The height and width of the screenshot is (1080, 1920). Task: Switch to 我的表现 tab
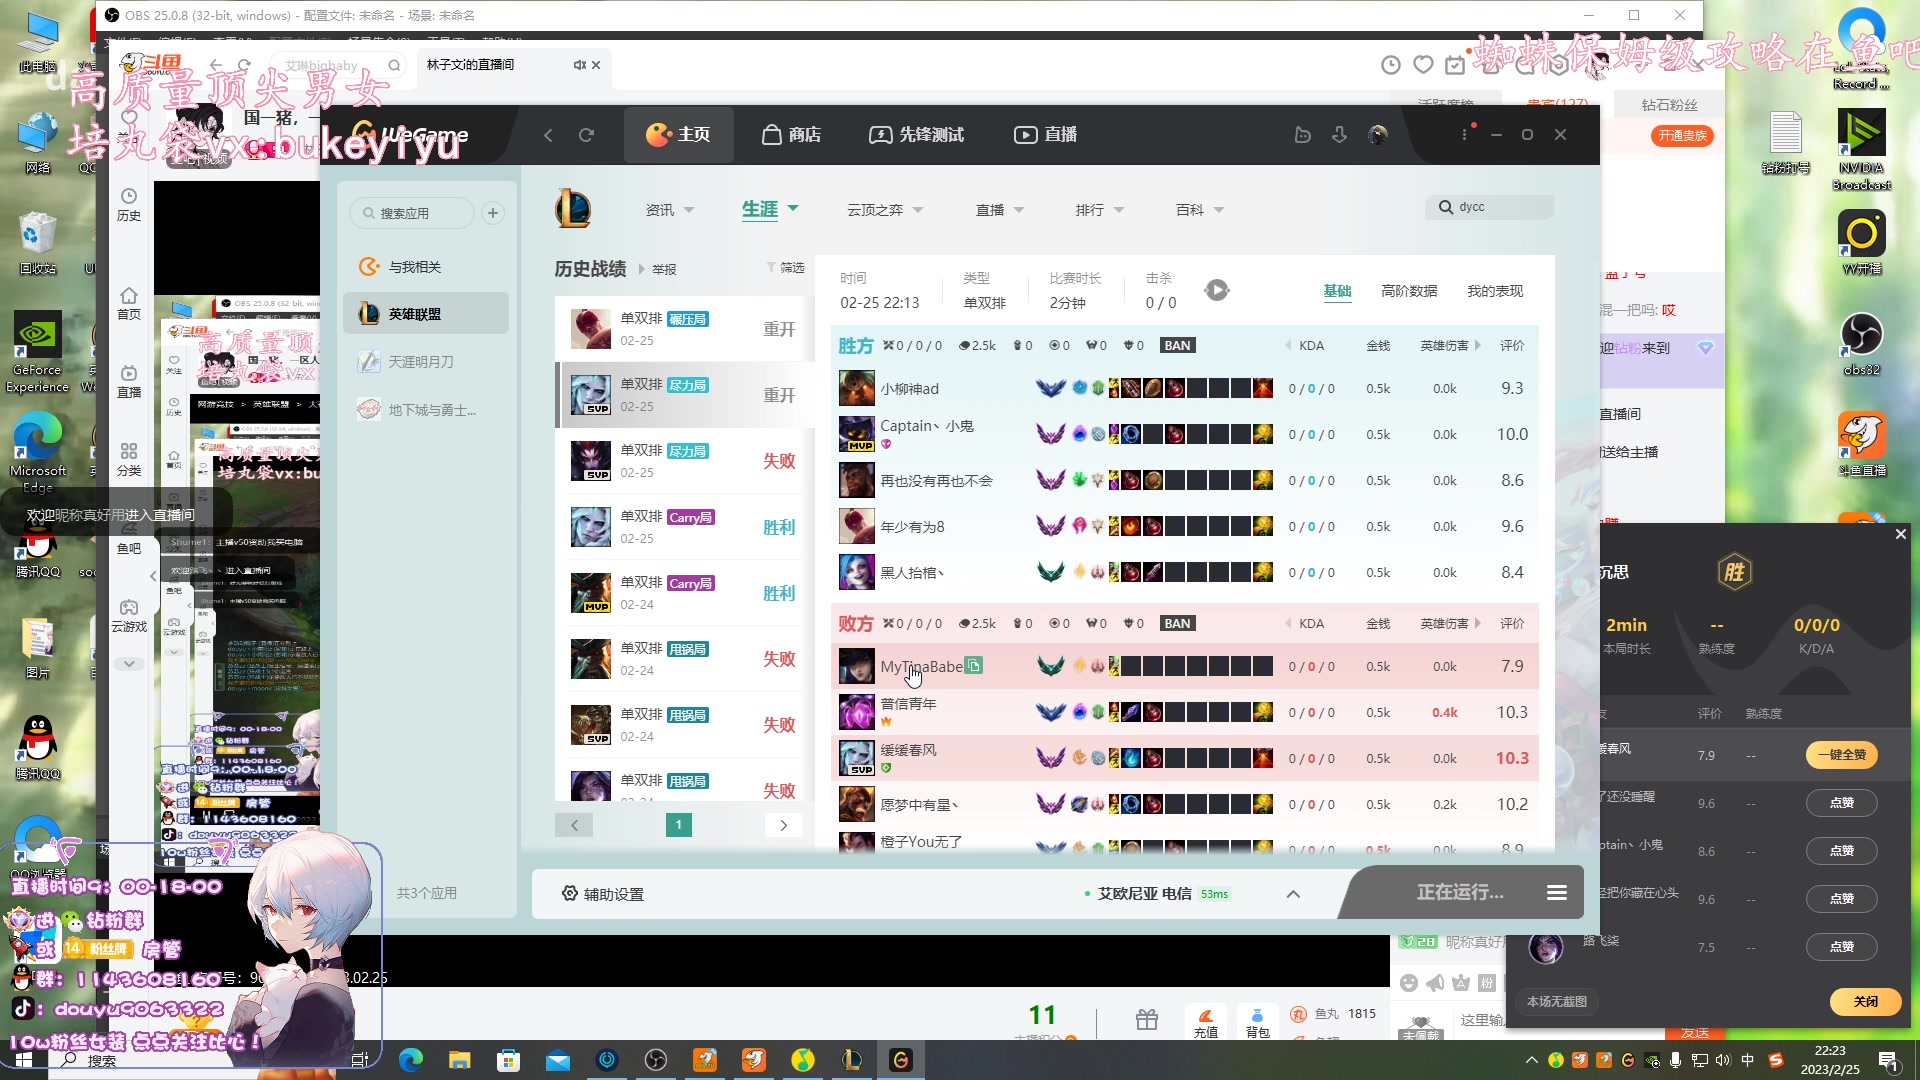tap(1495, 291)
